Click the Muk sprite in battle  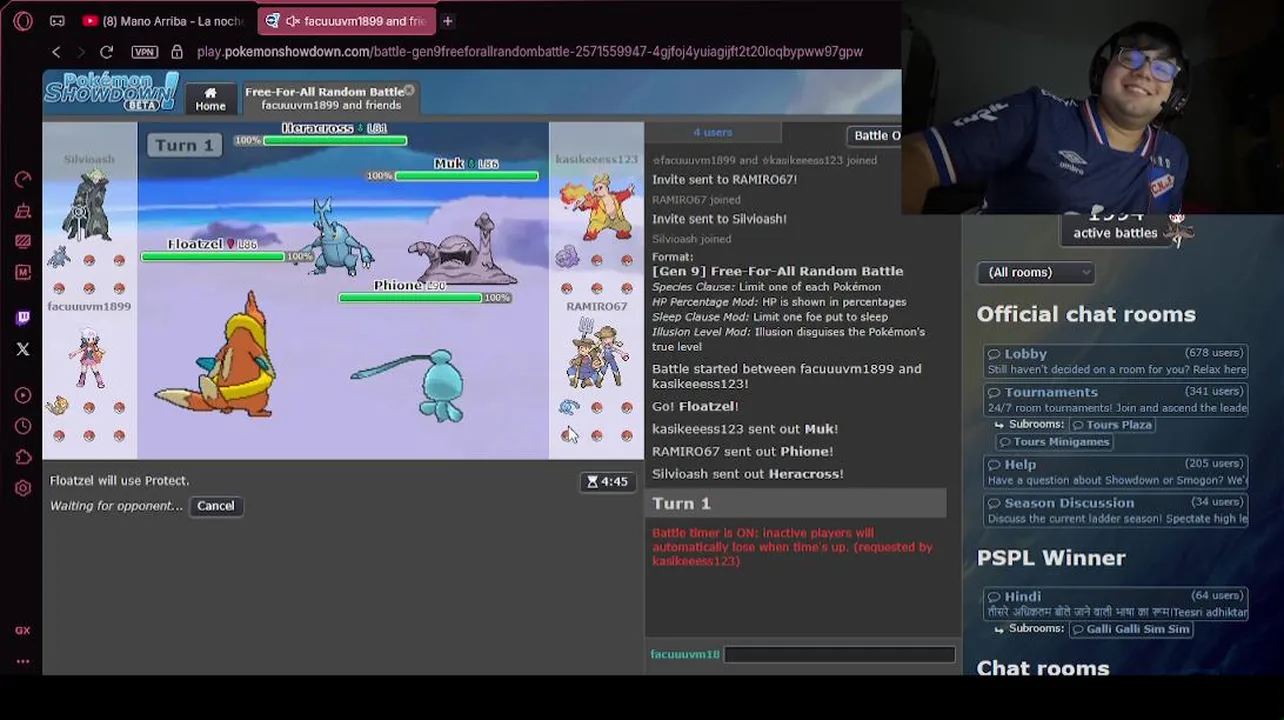tap(462, 250)
